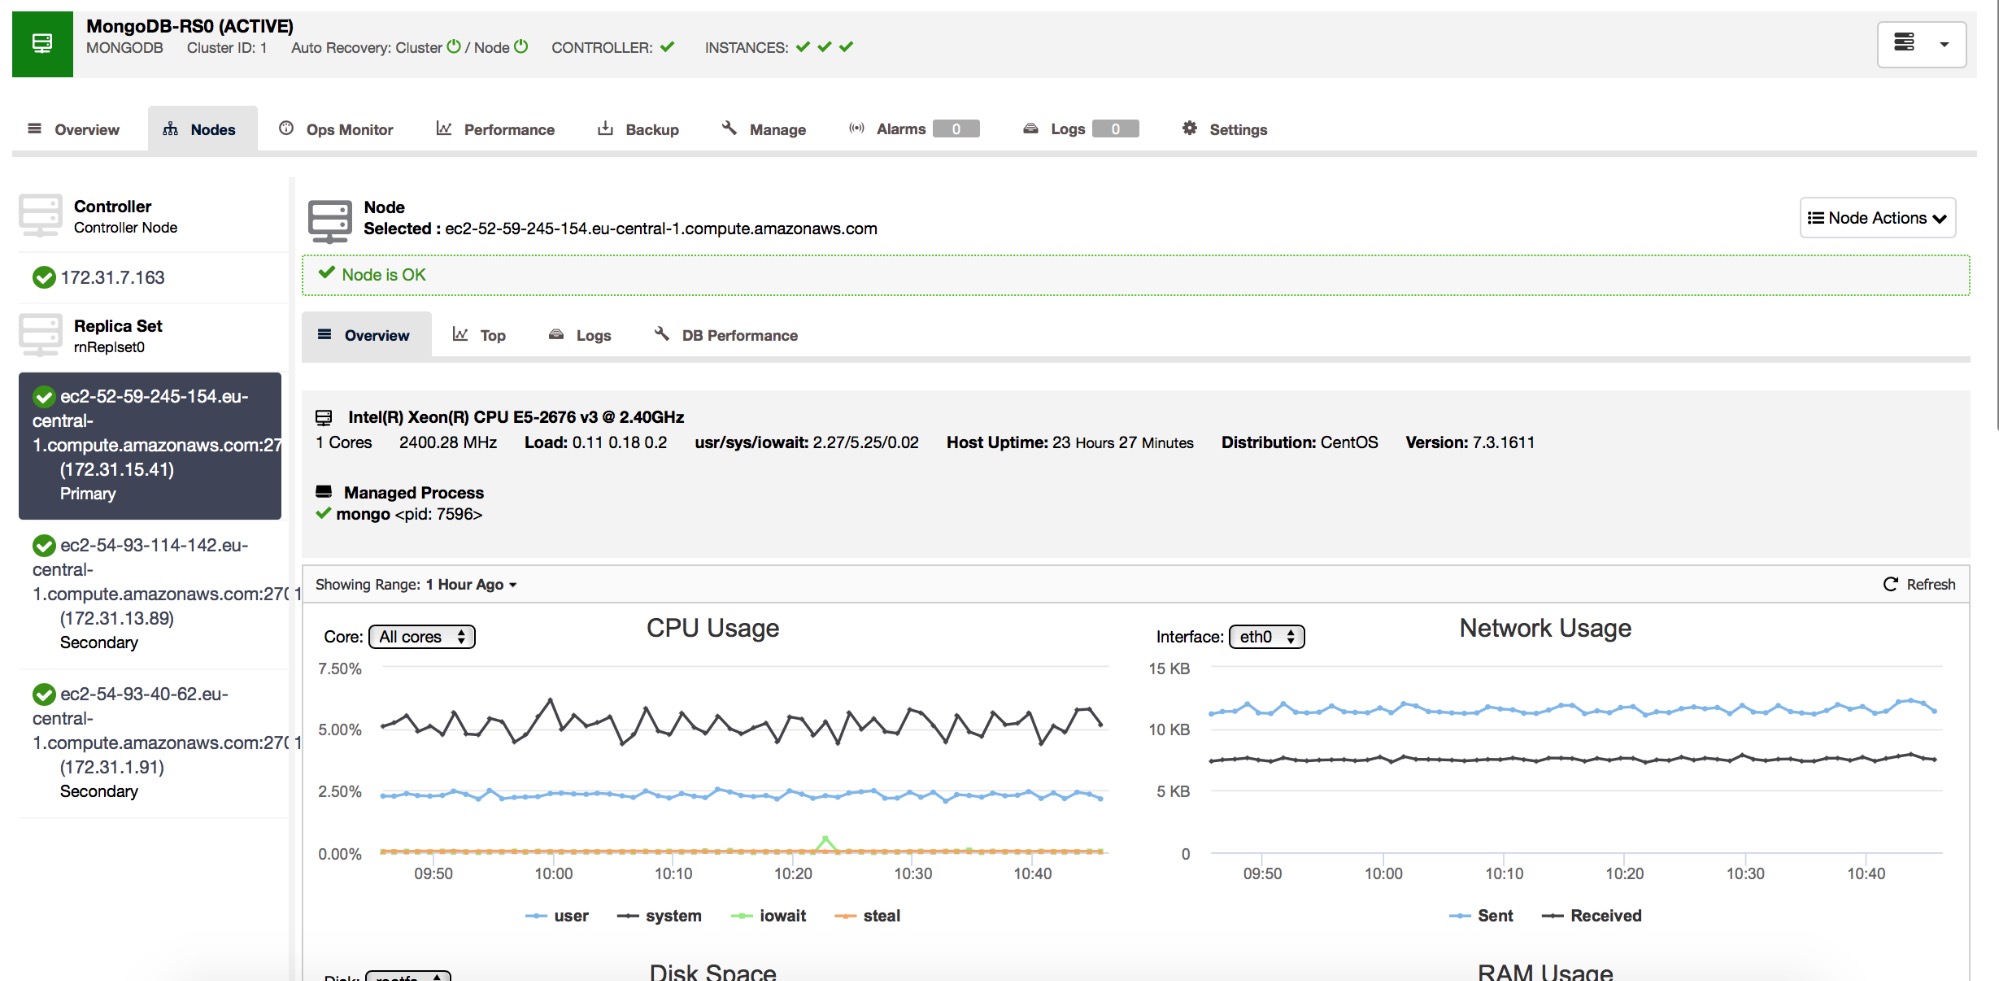
Task: Toggle Node auto recovery power icon
Action: [520, 47]
